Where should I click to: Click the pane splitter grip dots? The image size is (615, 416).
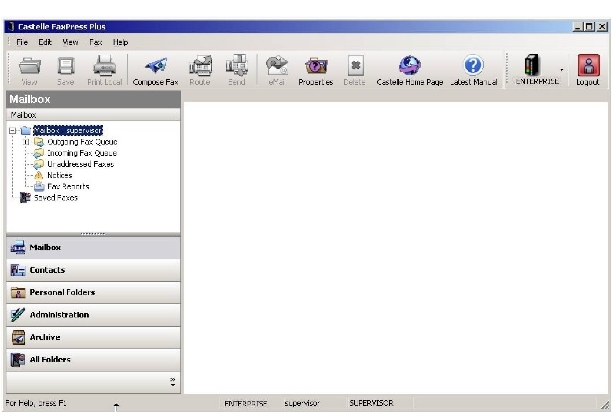93,234
